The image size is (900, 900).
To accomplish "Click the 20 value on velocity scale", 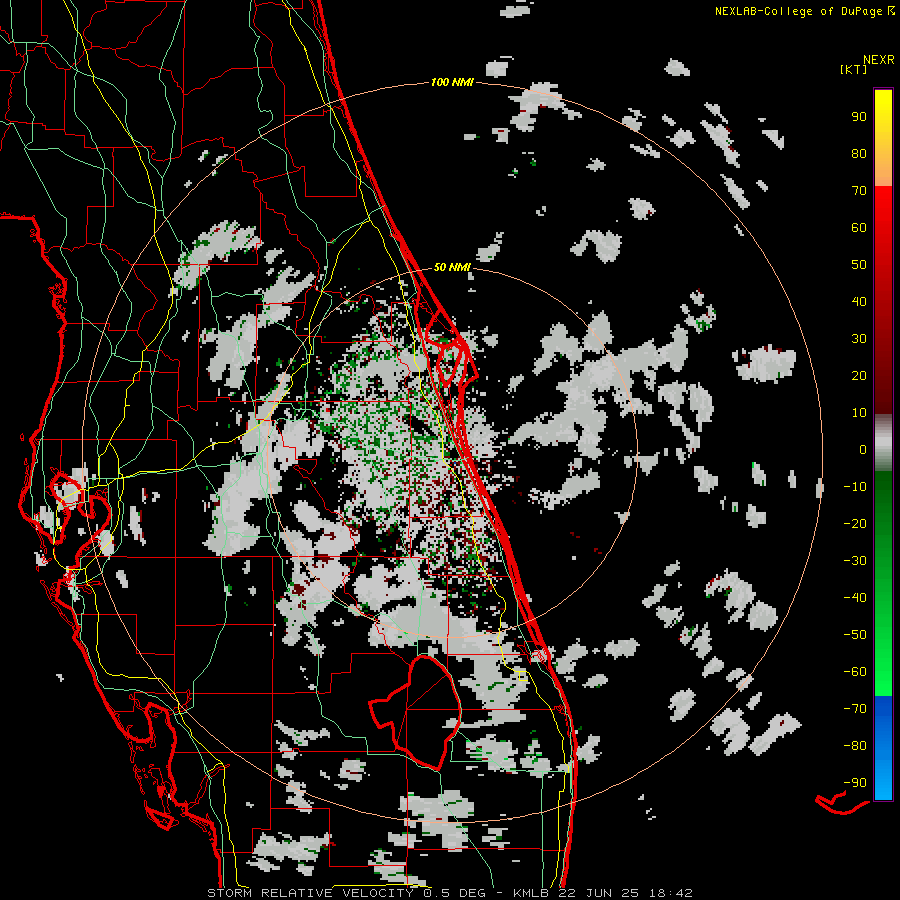I will pos(859,375).
